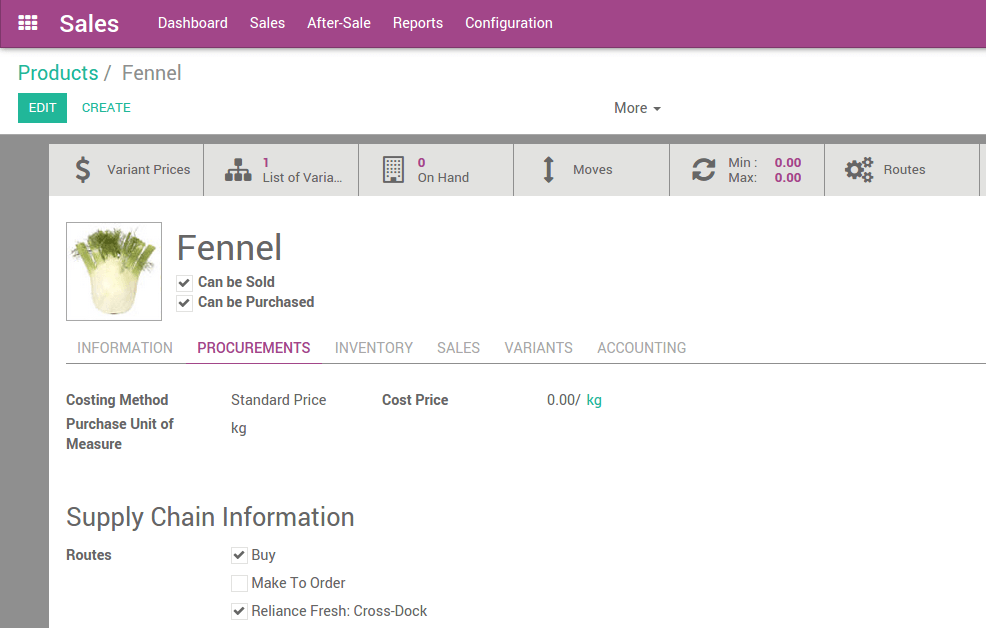Uncheck the Can be Sold checkbox

[x=184, y=282]
